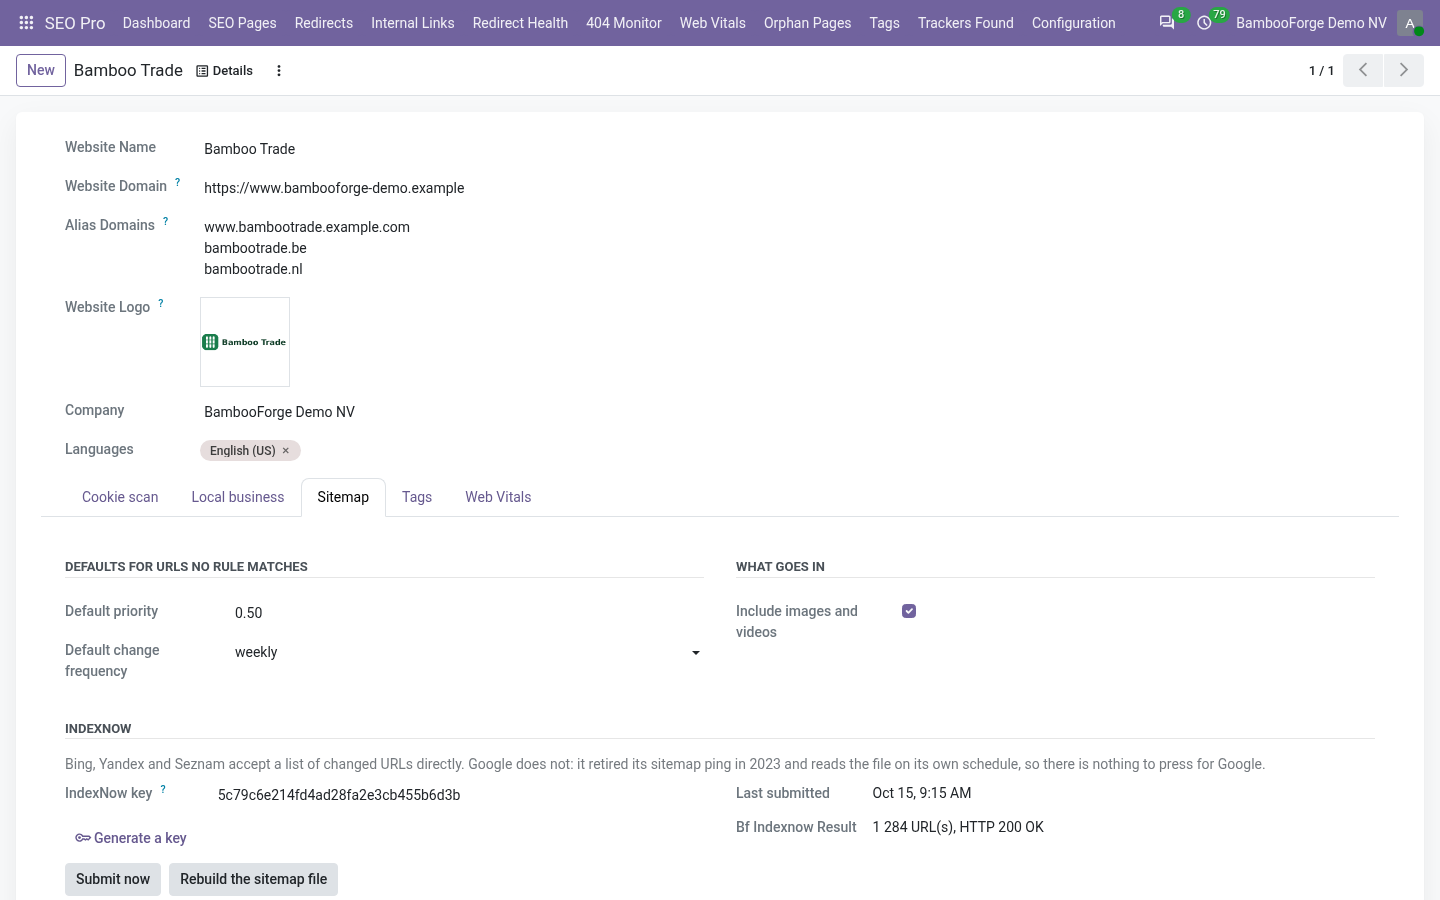The image size is (1440, 900).
Task: Open the apps grid menu icon
Action: [26, 23]
